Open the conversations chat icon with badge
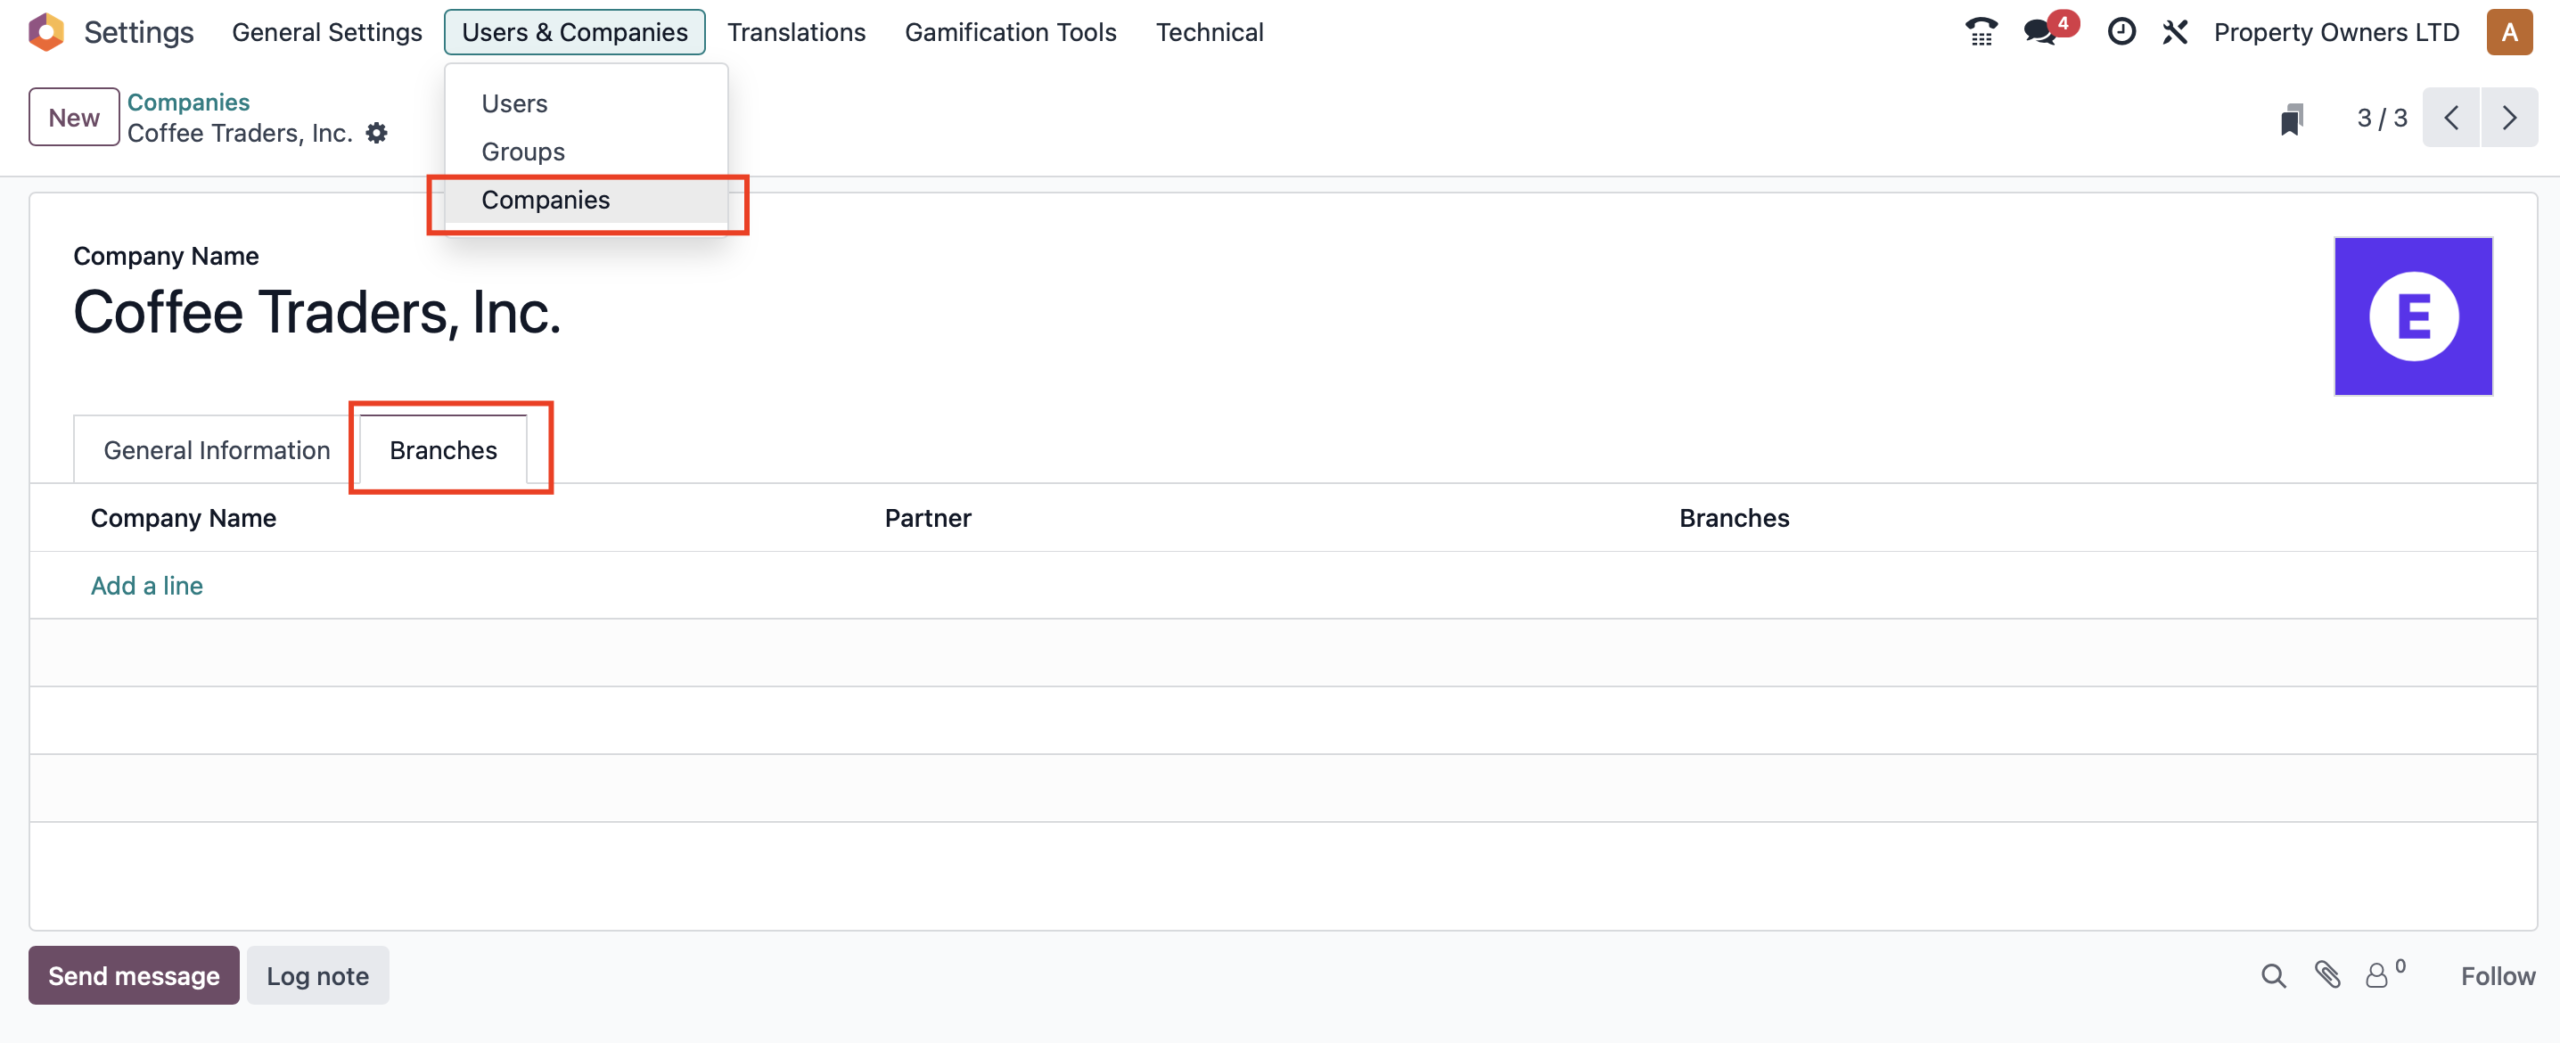Image resolution: width=2560 pixels, height=1043 pixels. coord(2040,32)
